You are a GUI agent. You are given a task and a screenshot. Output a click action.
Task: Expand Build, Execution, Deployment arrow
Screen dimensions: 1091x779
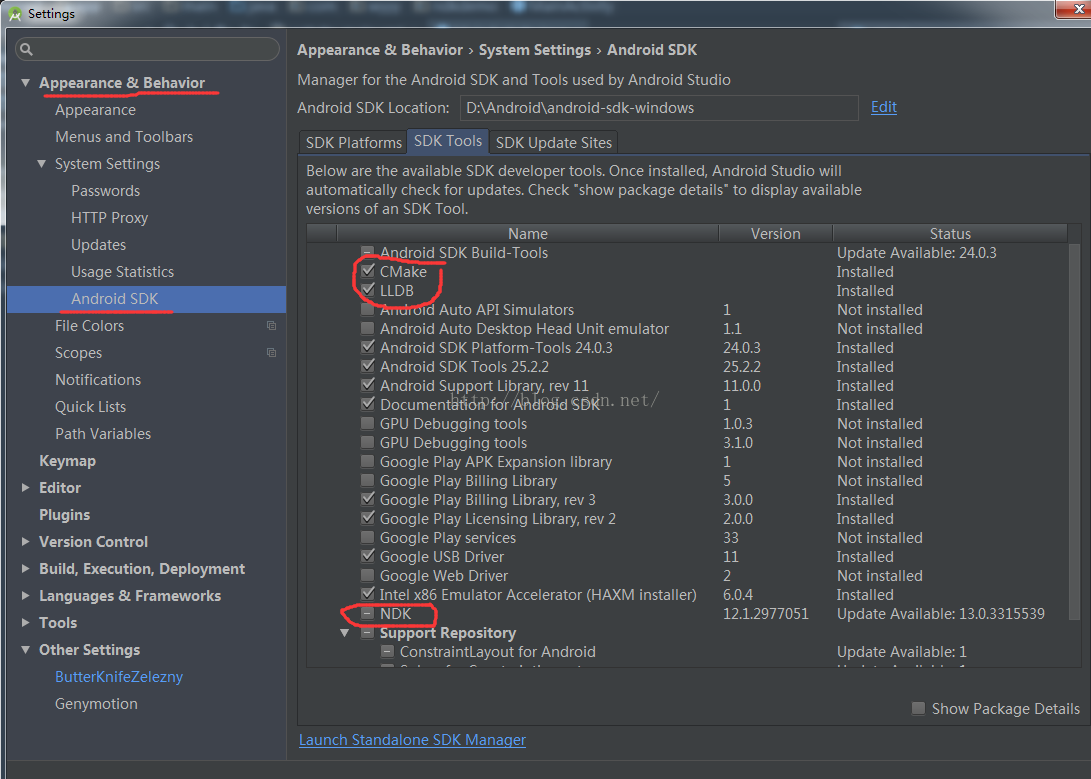coord(26,568)
